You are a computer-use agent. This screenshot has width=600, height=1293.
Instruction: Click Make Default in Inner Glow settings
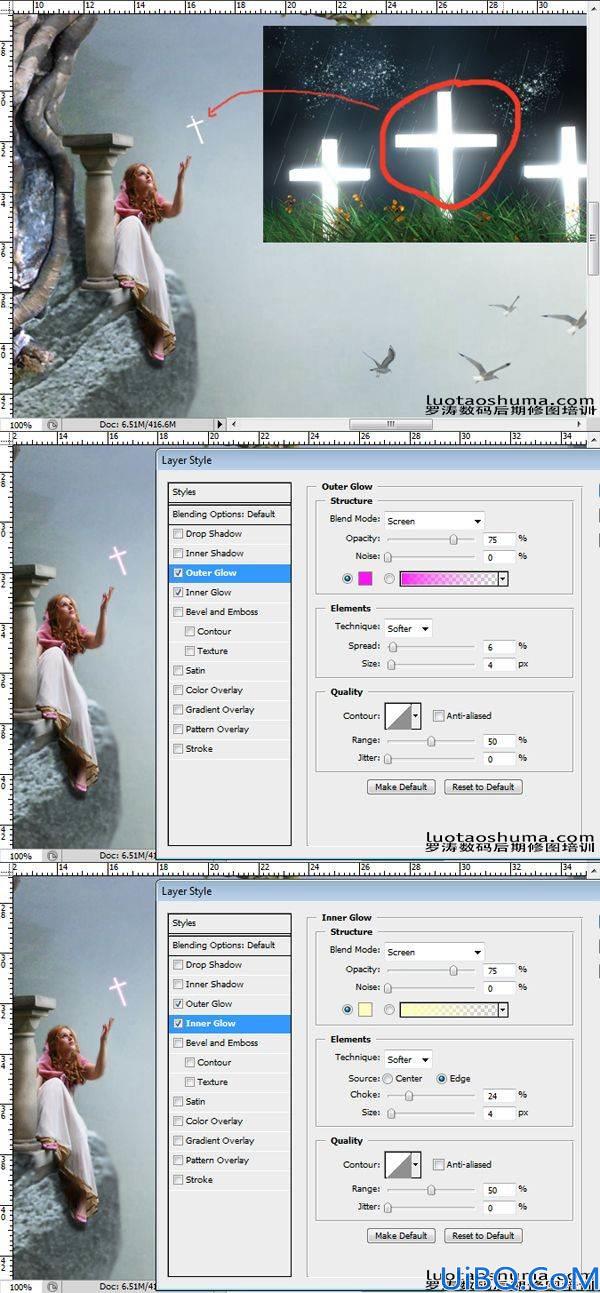coord(401,1236)
